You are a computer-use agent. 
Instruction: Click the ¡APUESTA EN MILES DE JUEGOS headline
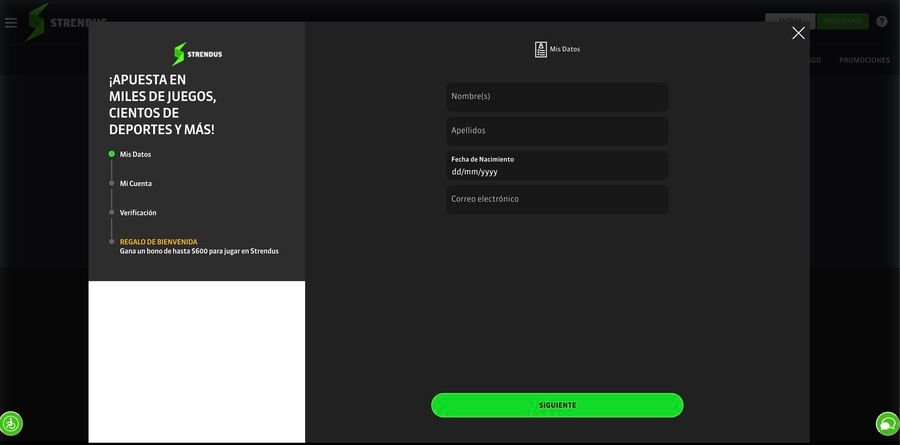click(x=162, y=105)
